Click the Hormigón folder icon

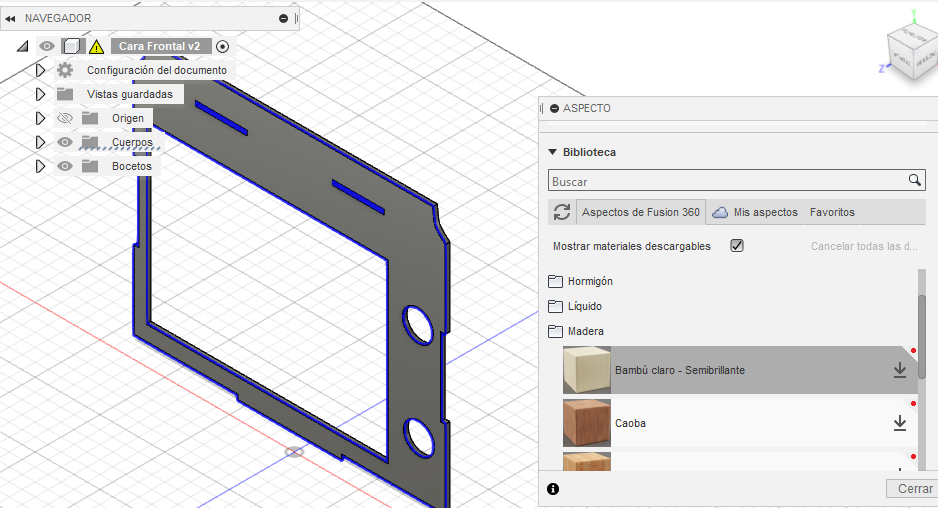point(556,281)
